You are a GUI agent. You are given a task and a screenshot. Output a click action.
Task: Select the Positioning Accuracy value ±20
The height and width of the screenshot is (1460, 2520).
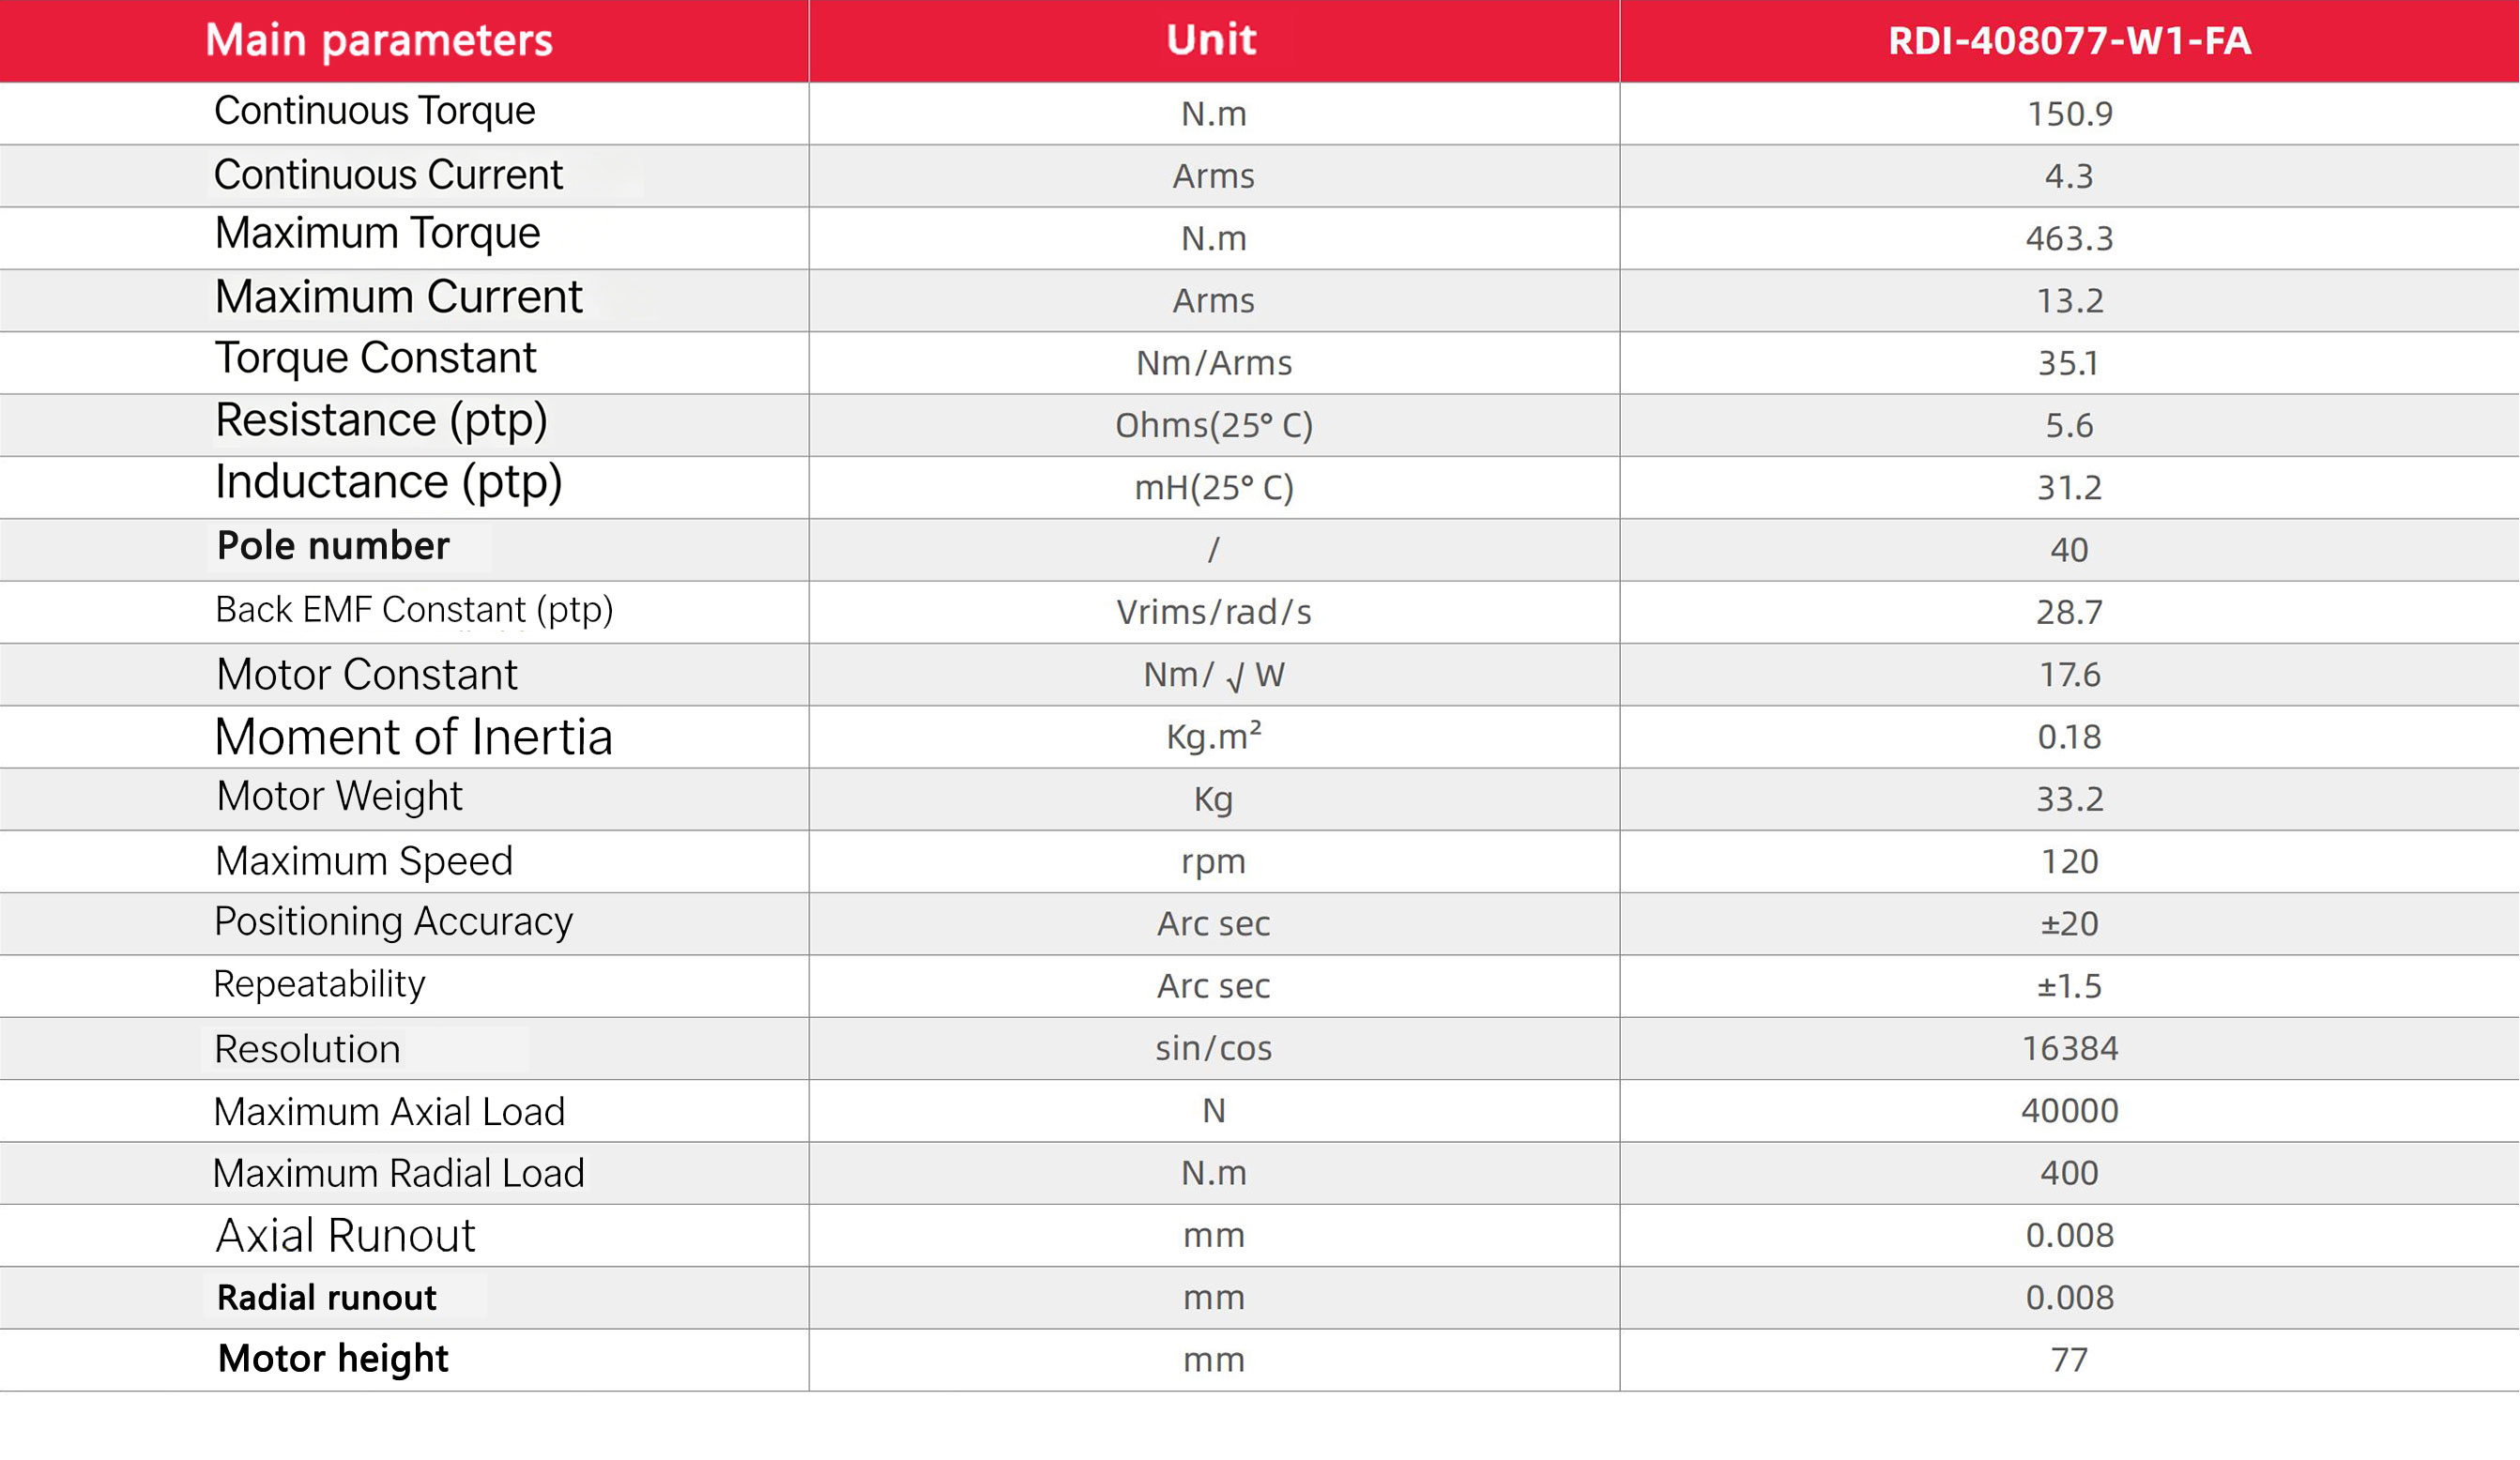point(2069,924)
